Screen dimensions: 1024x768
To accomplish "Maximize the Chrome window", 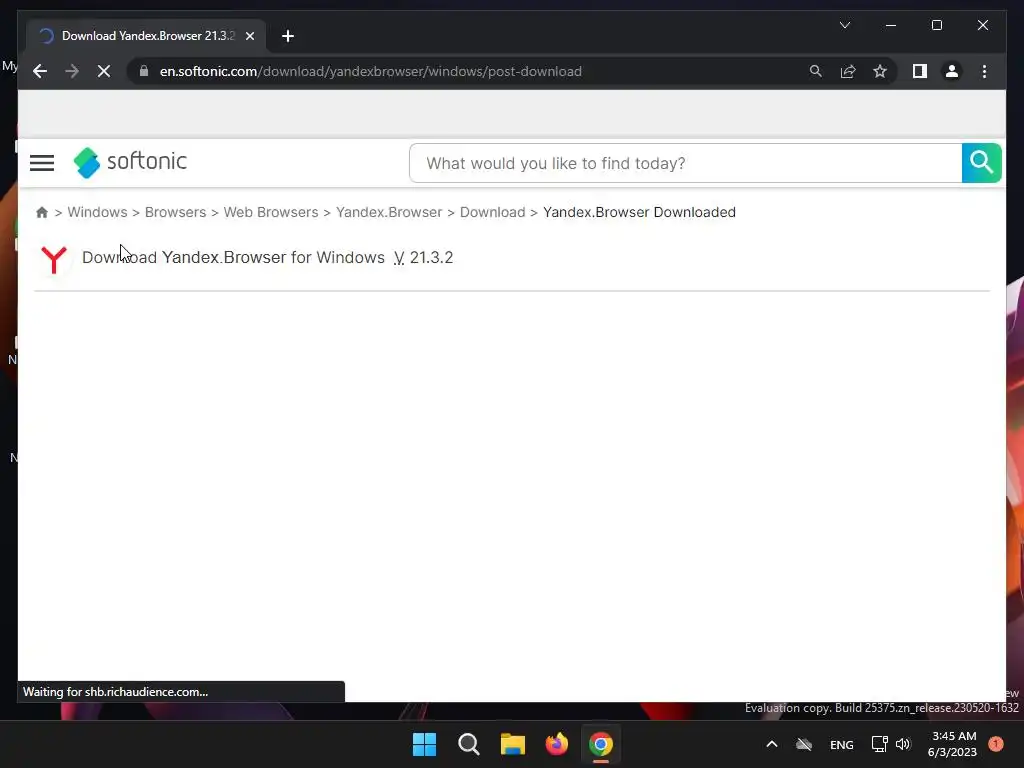I will [936, 25].
